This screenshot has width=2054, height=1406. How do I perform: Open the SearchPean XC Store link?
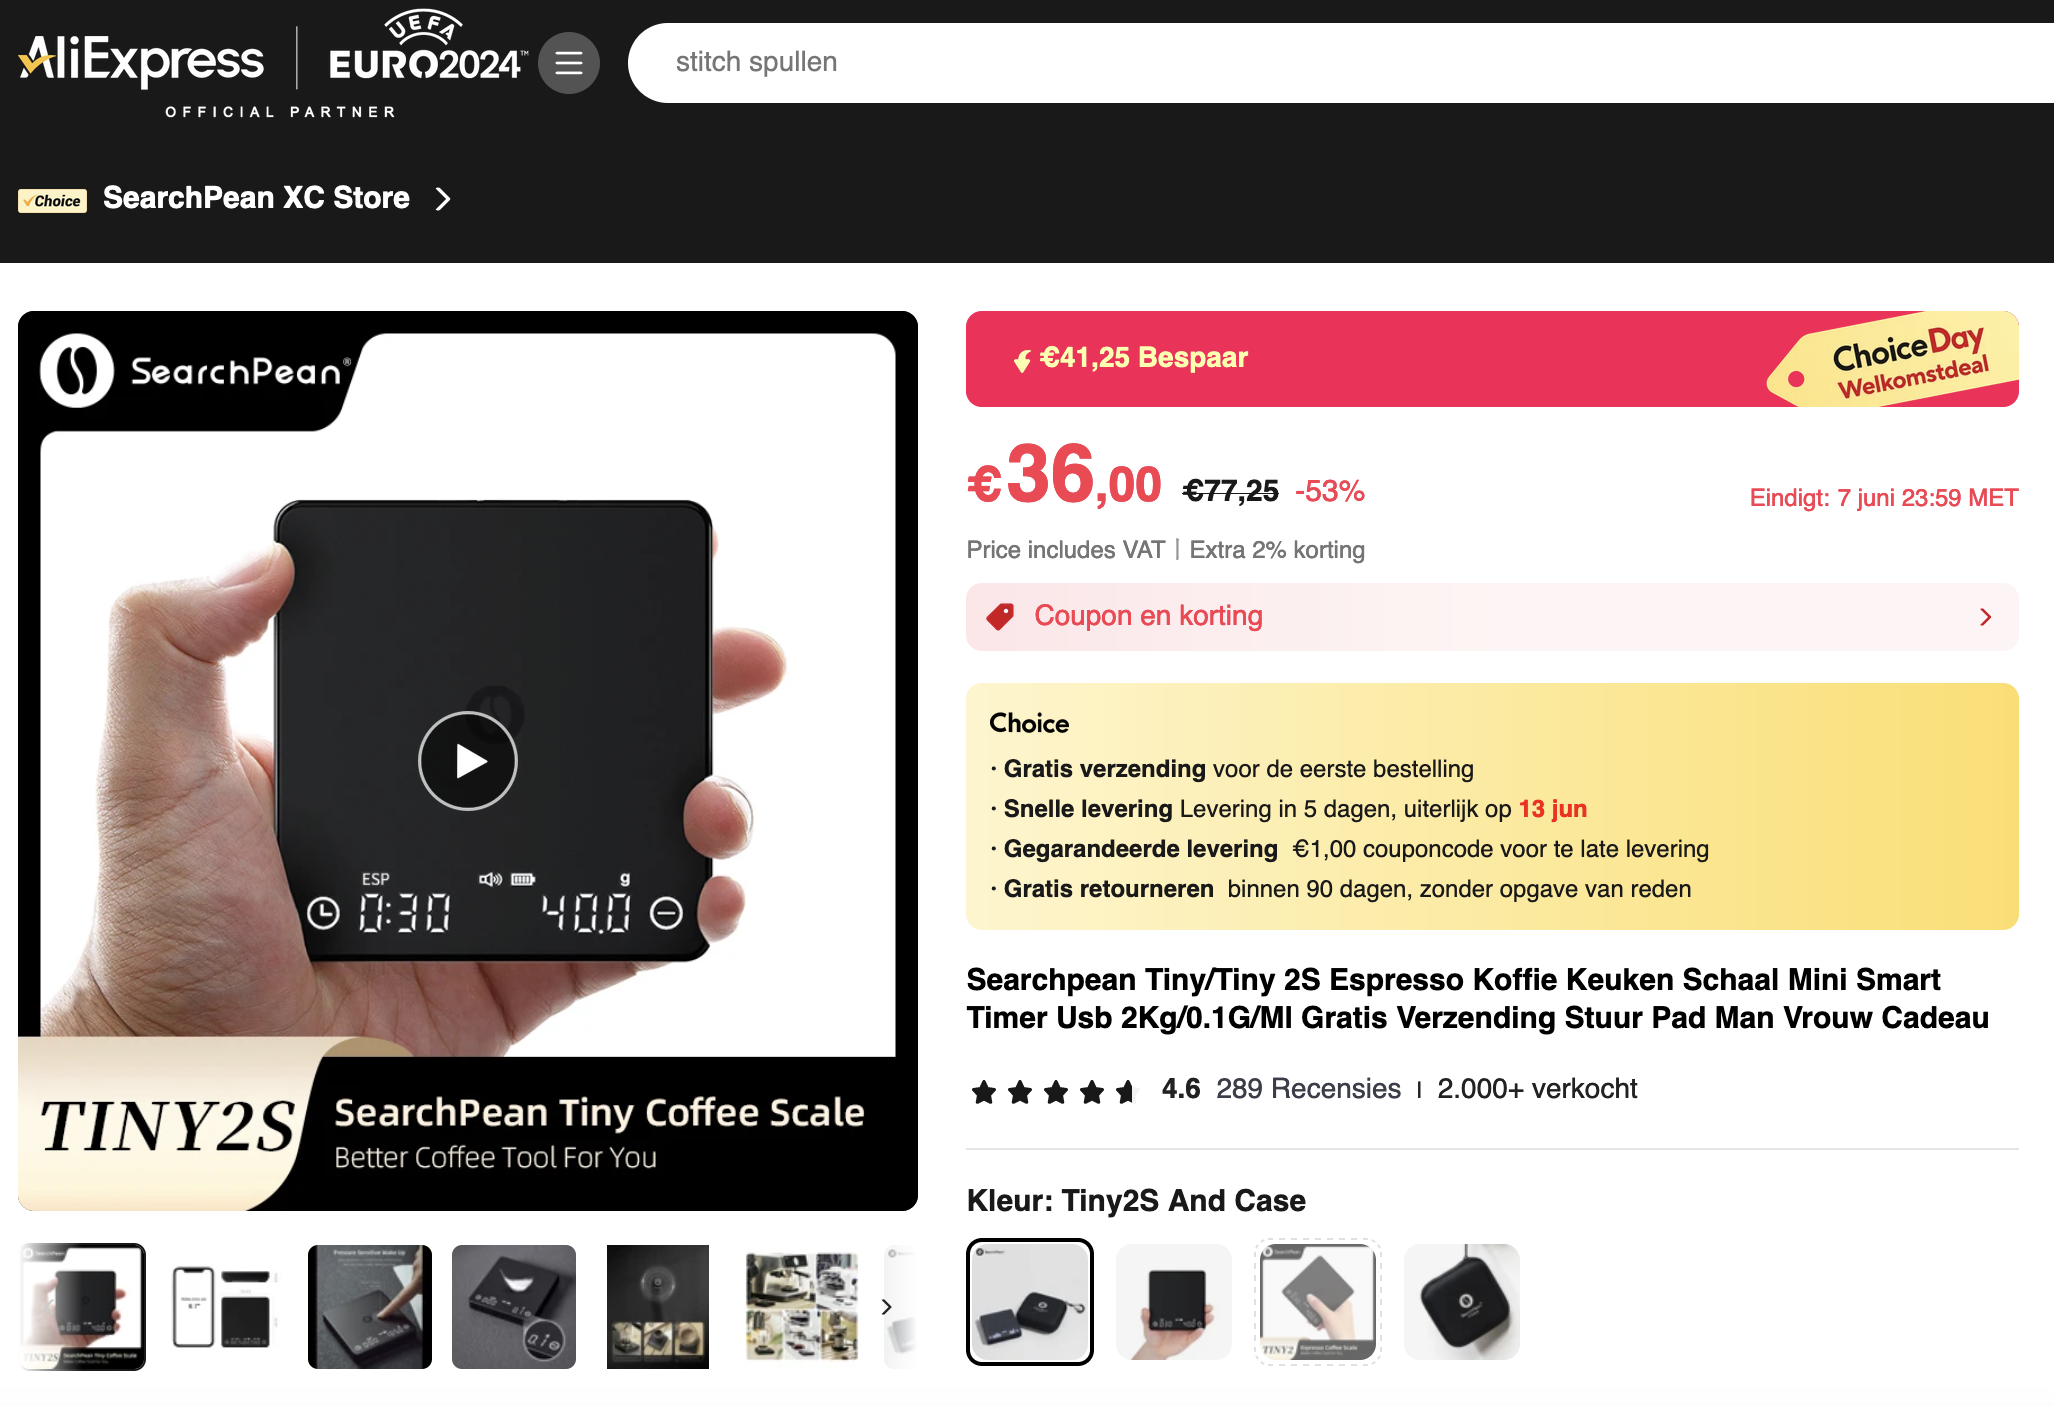[x=256, y=198]
